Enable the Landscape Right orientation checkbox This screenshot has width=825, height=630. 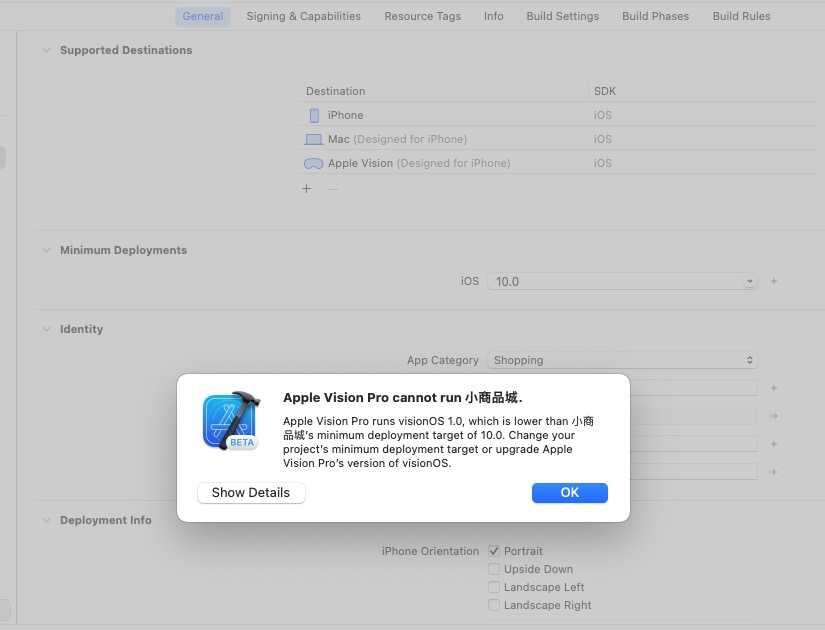pyautogui.click(x=494, y=605)
